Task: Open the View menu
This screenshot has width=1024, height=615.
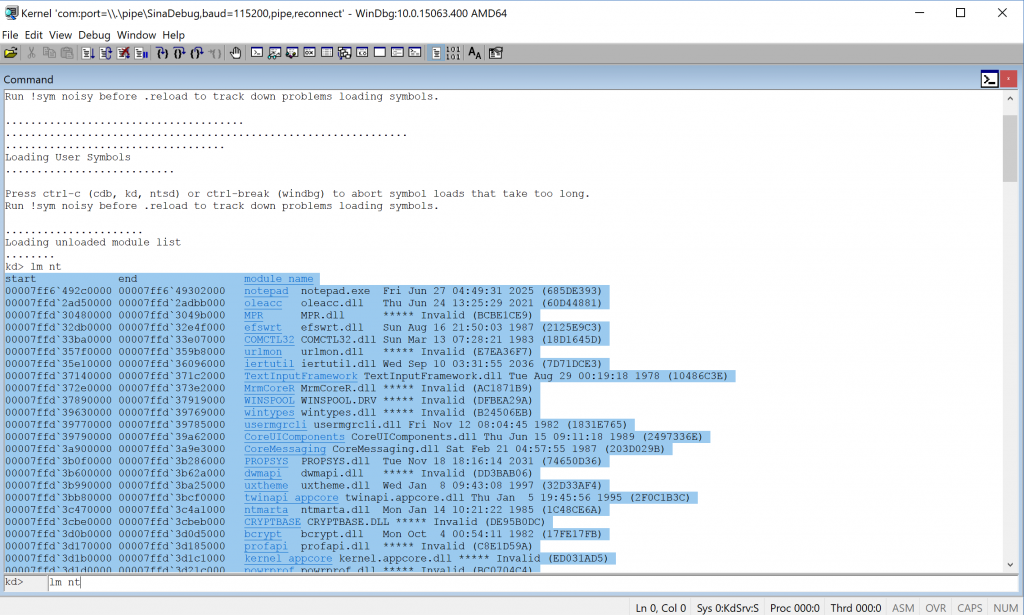Action: click(60, 35)
